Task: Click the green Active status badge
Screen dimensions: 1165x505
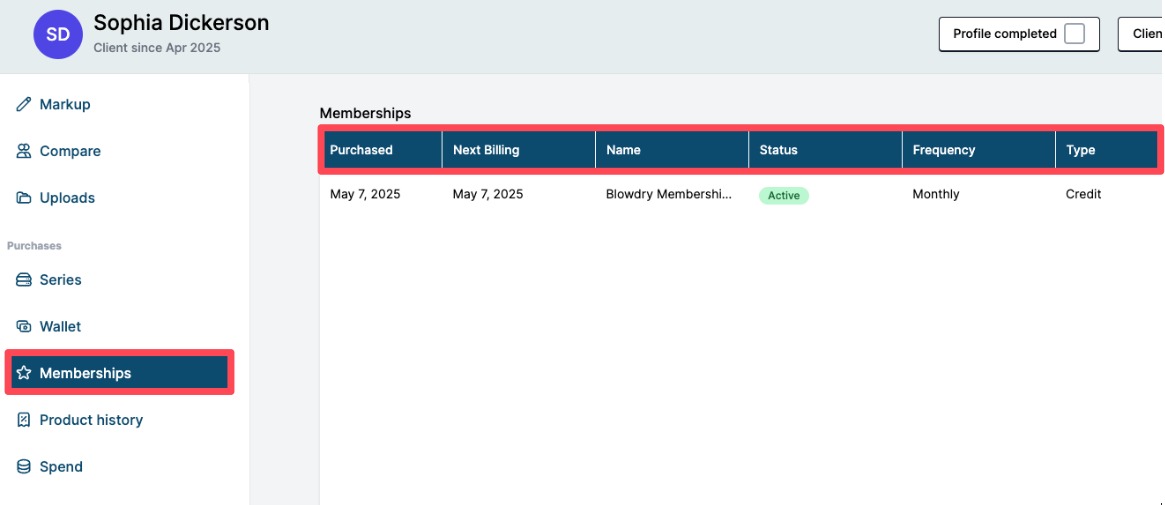Action: pos(783,196)
